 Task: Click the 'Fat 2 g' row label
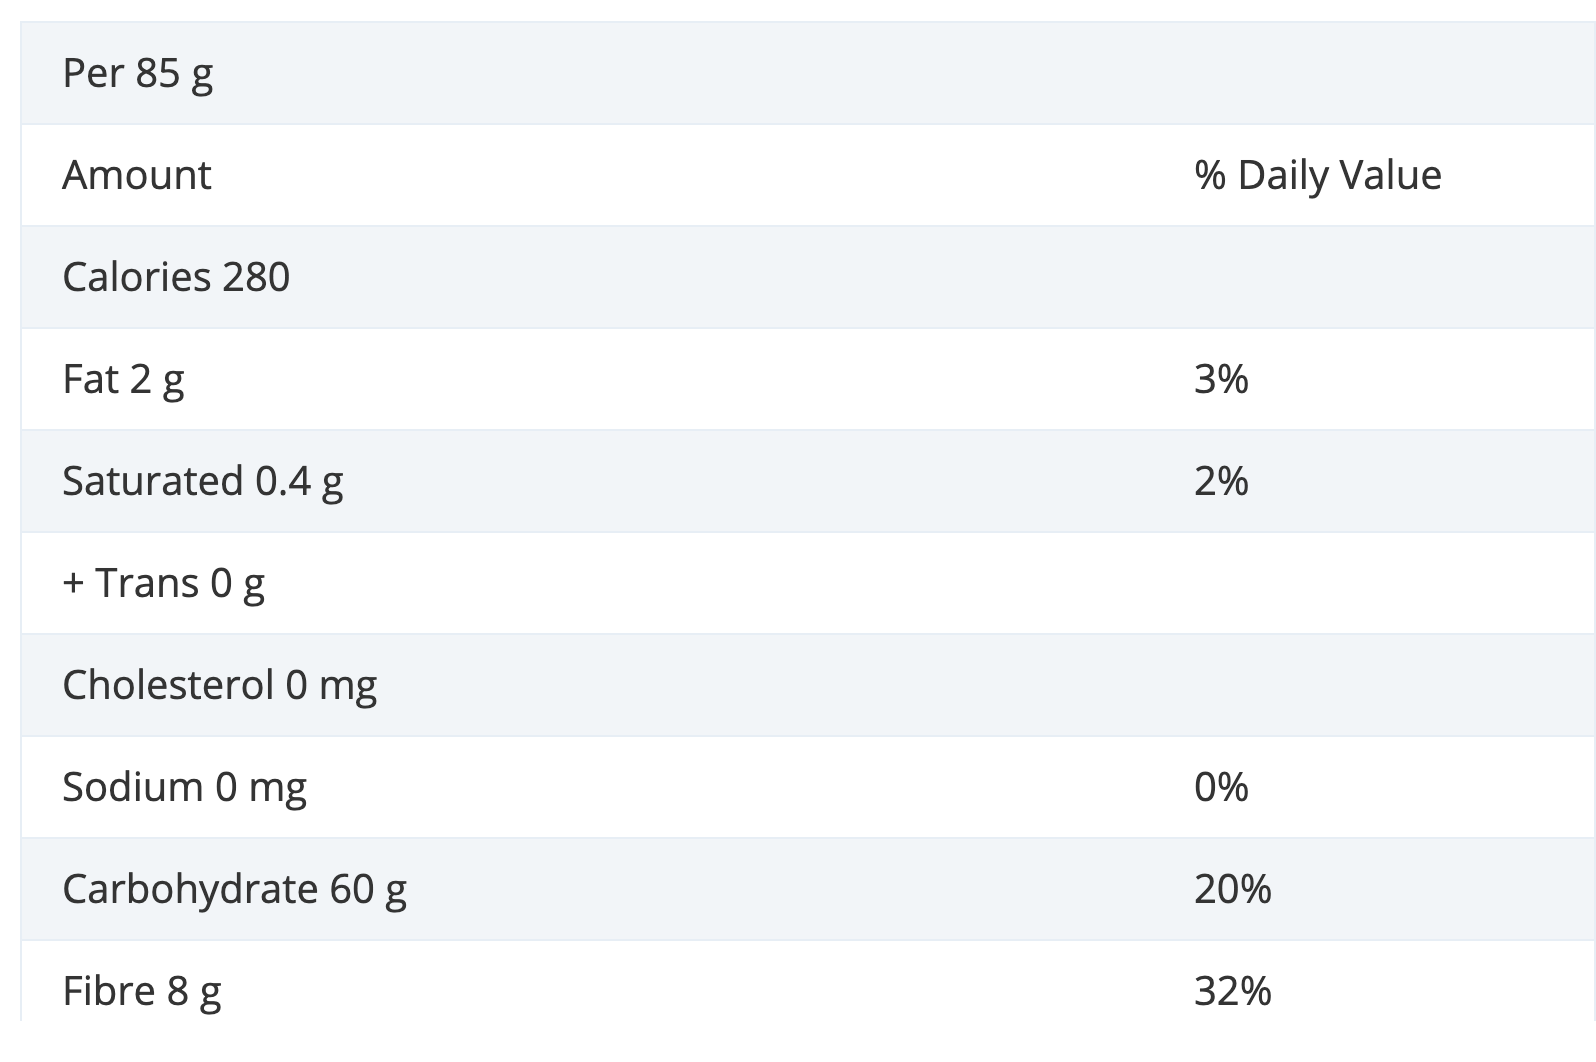point(123,380)
